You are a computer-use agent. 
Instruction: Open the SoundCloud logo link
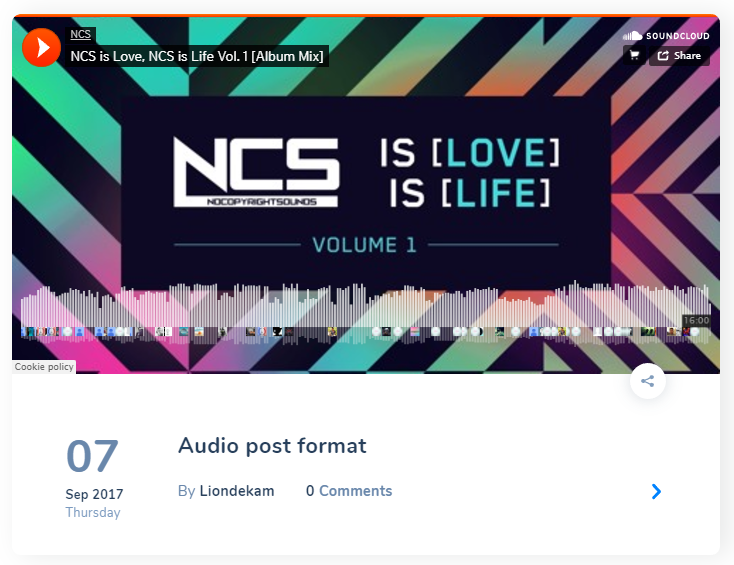tap(666, 36)
